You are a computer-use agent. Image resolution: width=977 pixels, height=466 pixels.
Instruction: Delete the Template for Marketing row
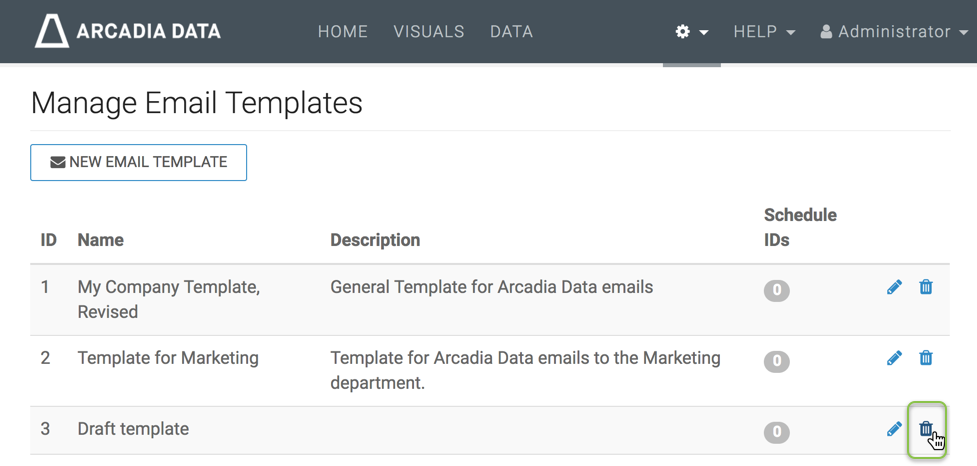[x=926, y=358]
